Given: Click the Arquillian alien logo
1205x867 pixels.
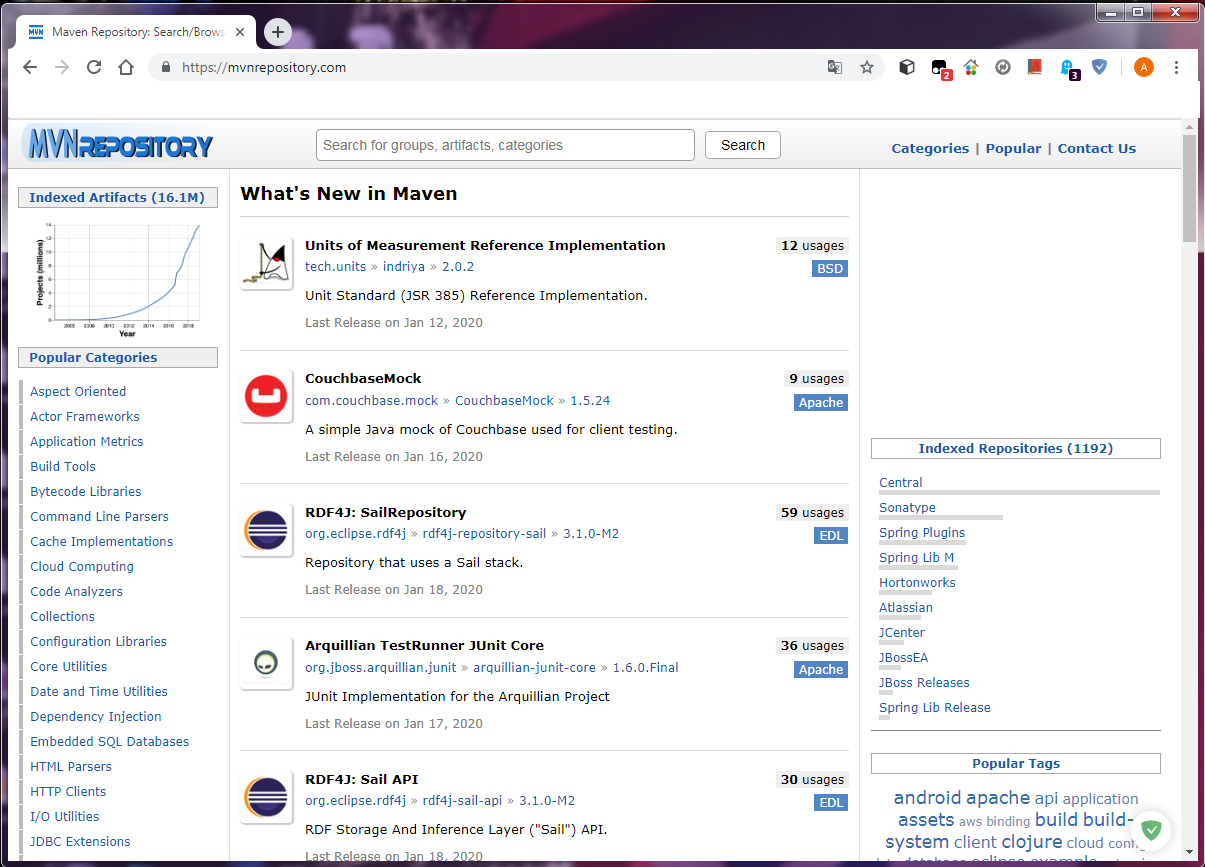Looking at the screenshot, I should [x=266, y=664].
